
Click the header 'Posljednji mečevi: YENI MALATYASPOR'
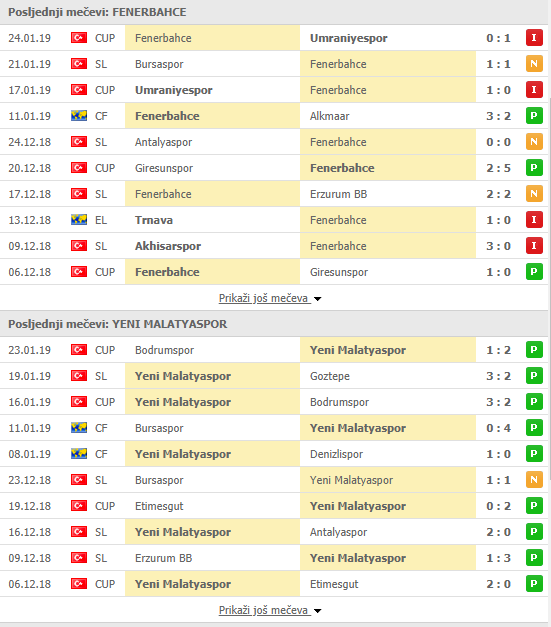pos(118,324)
